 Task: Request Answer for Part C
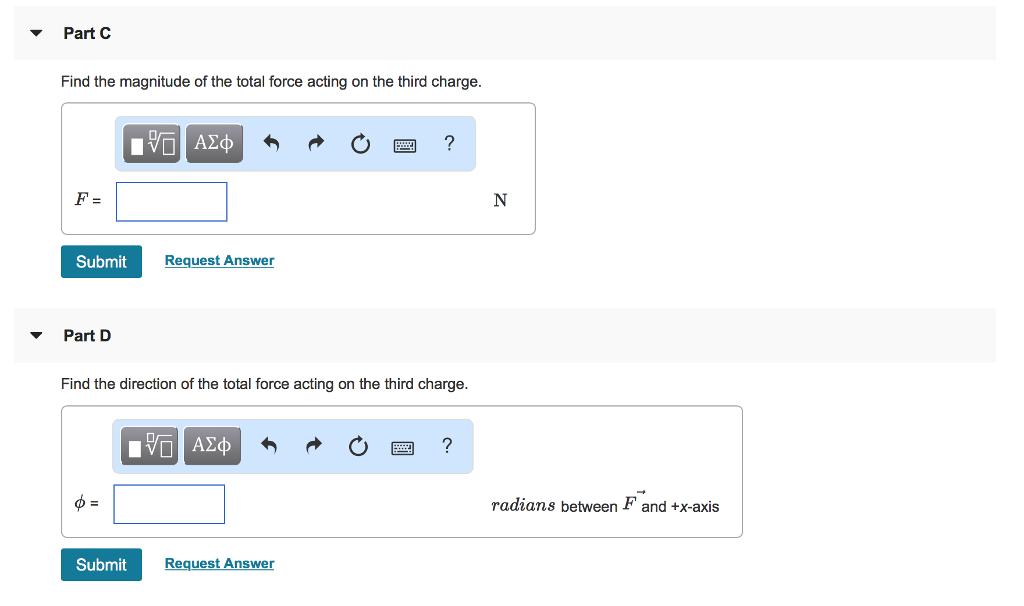(x=219, y=261)
